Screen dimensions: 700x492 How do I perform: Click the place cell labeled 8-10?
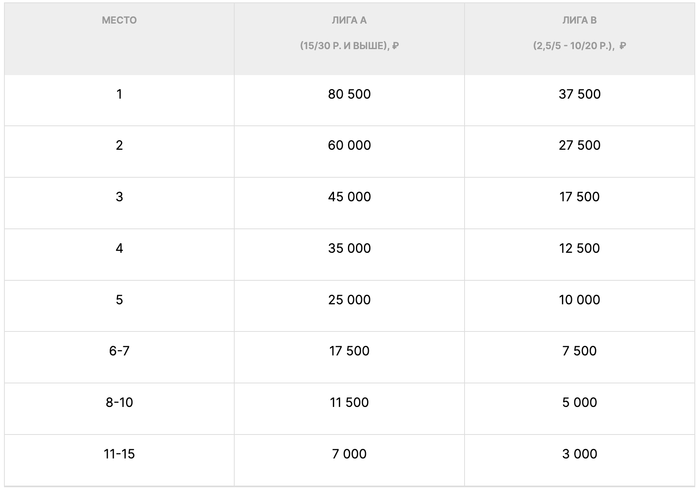point(119,403)
